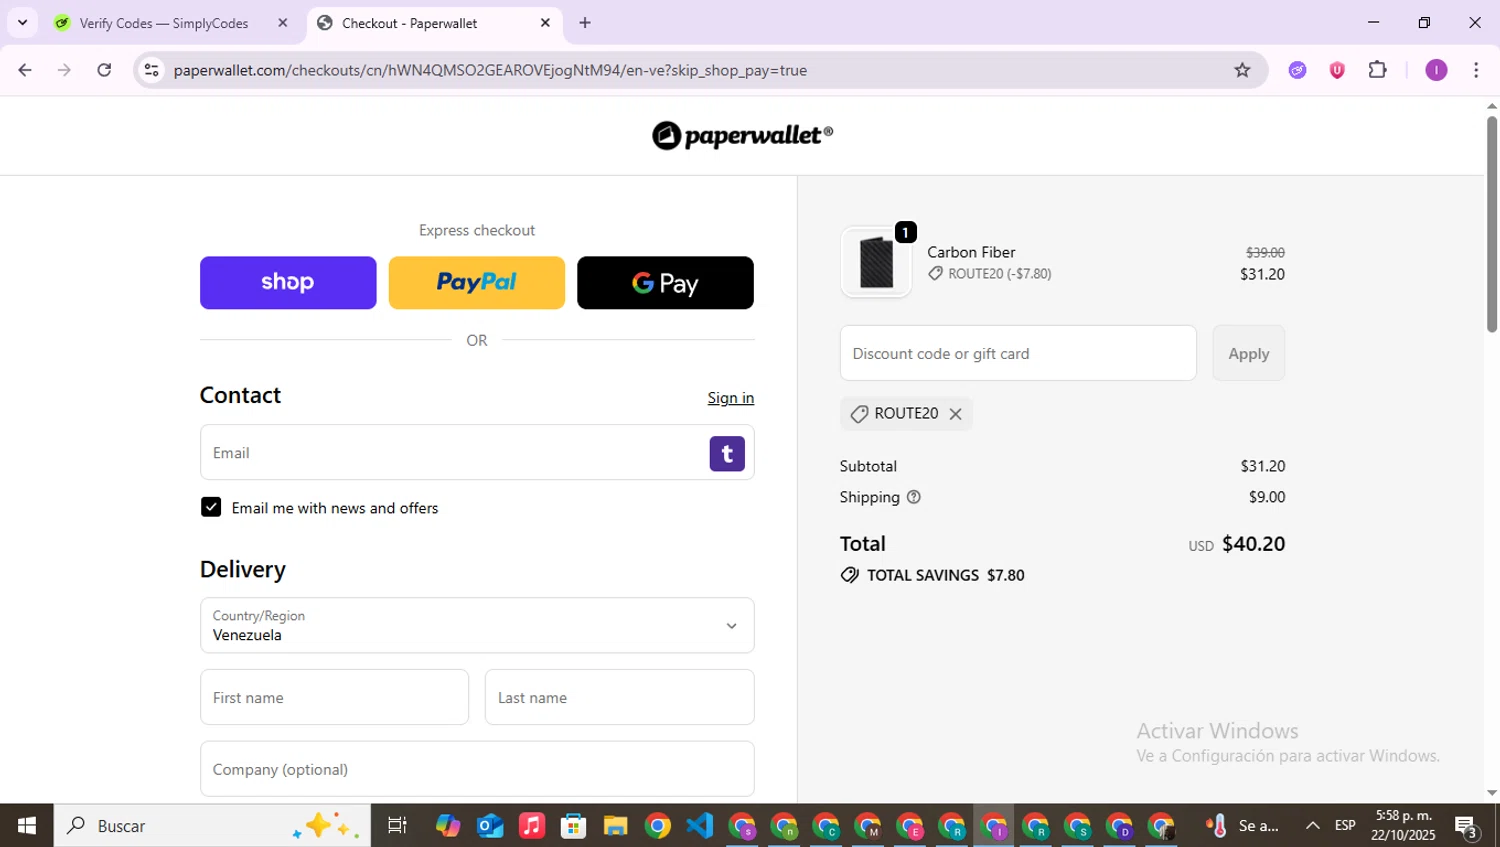
Task: Open the notifications center icon
Action: [1467, 826]
